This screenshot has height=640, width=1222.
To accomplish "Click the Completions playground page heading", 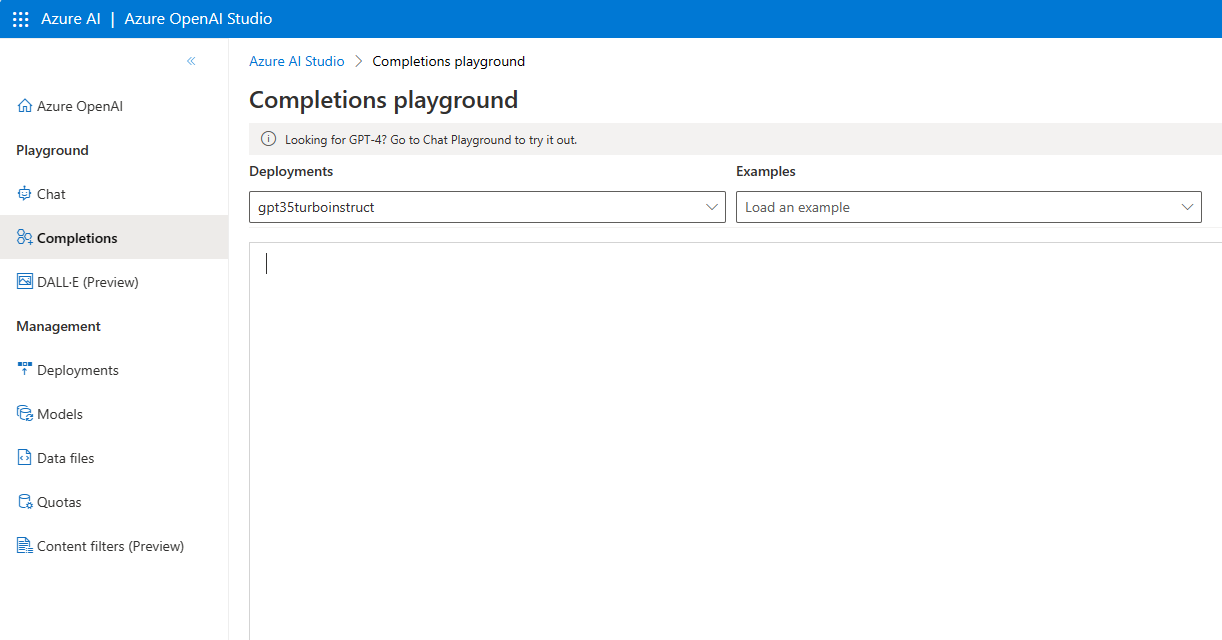I will click(384, 100).
